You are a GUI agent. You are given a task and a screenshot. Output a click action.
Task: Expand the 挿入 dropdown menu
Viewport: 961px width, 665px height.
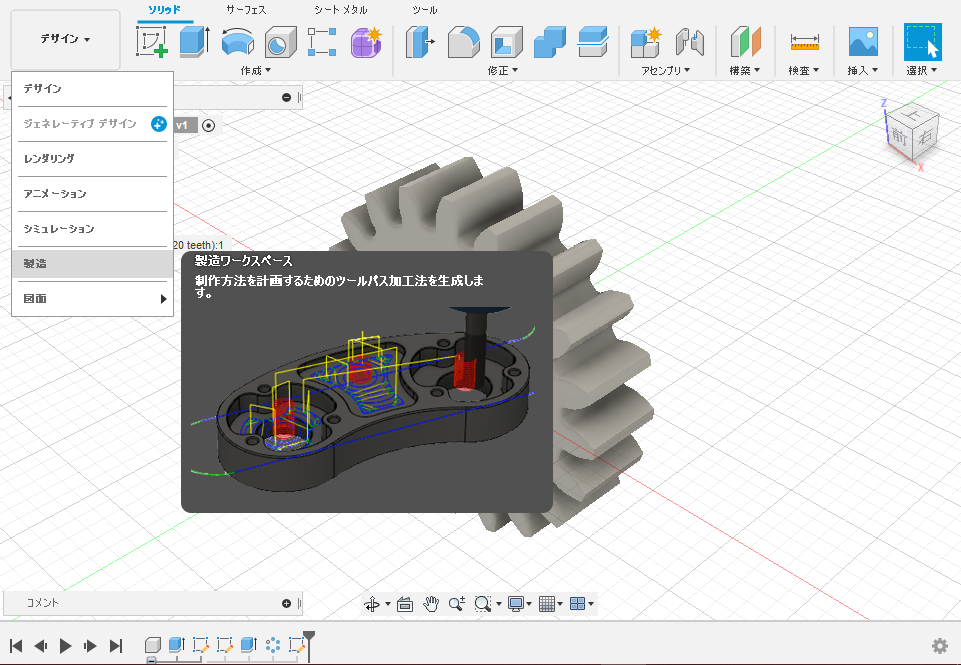pos(863,70)
